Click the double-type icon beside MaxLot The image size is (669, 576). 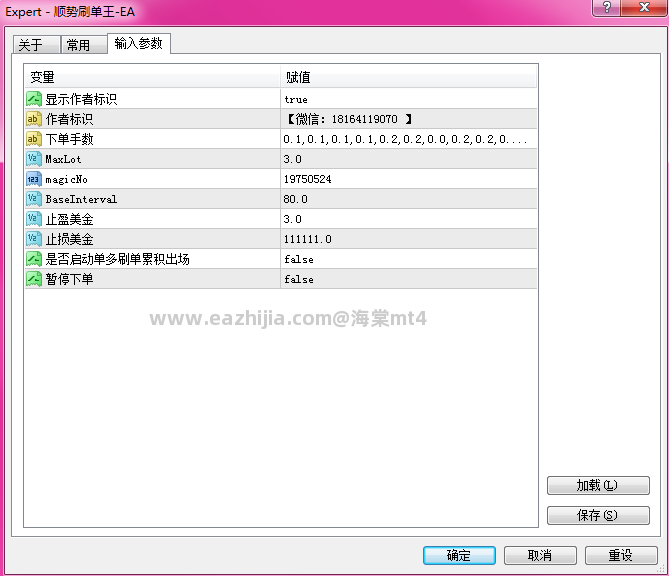point(34,159)
